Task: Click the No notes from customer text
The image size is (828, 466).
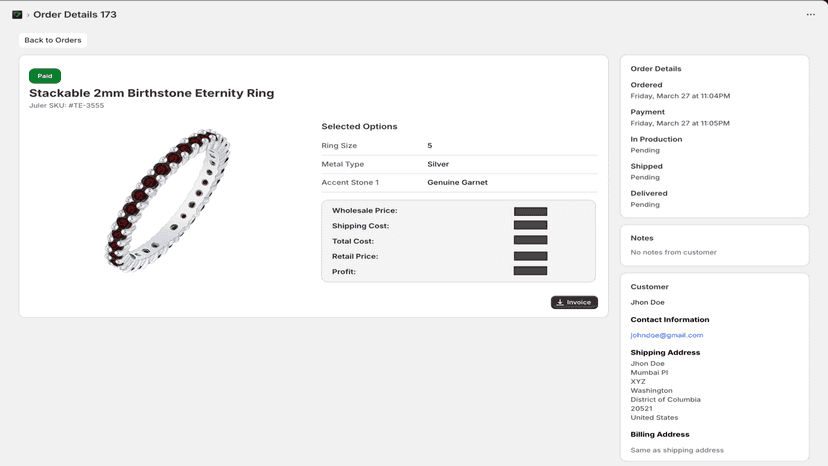Action: coord(673,252)
